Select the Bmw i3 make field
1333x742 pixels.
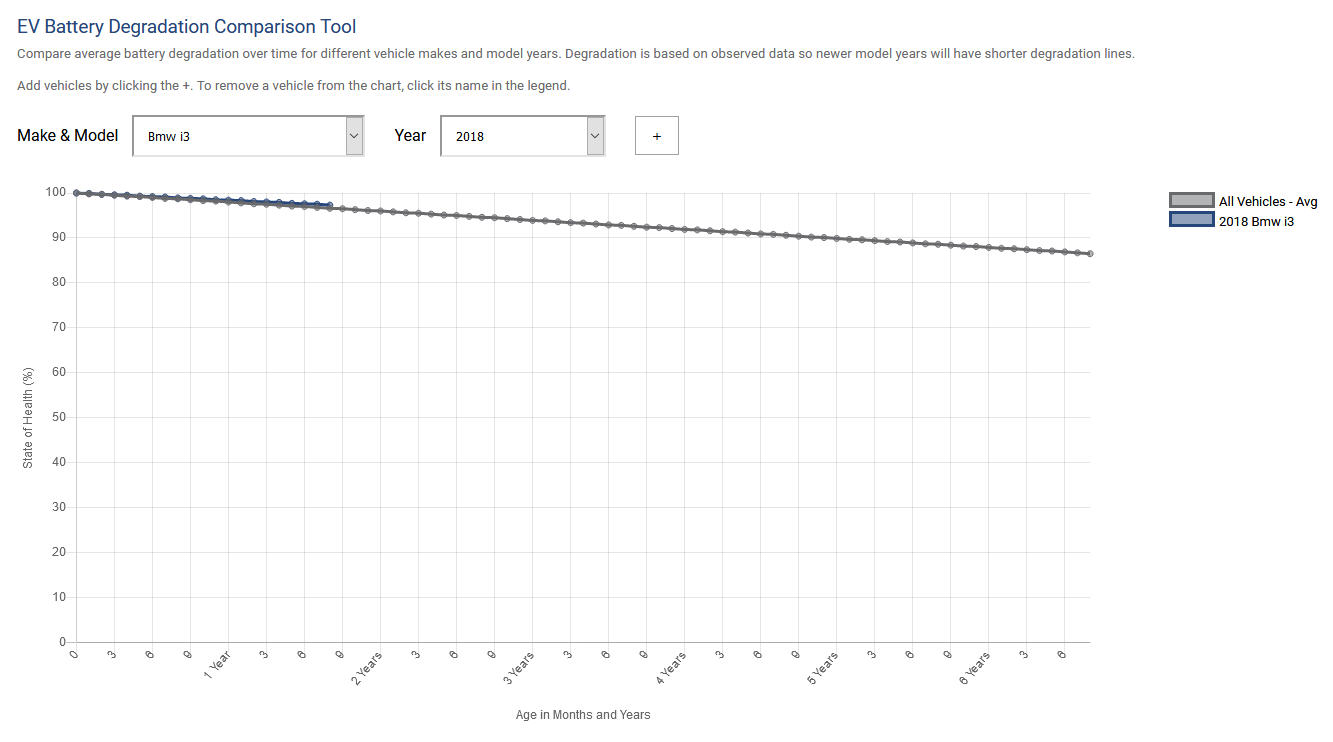click(240, 136)
